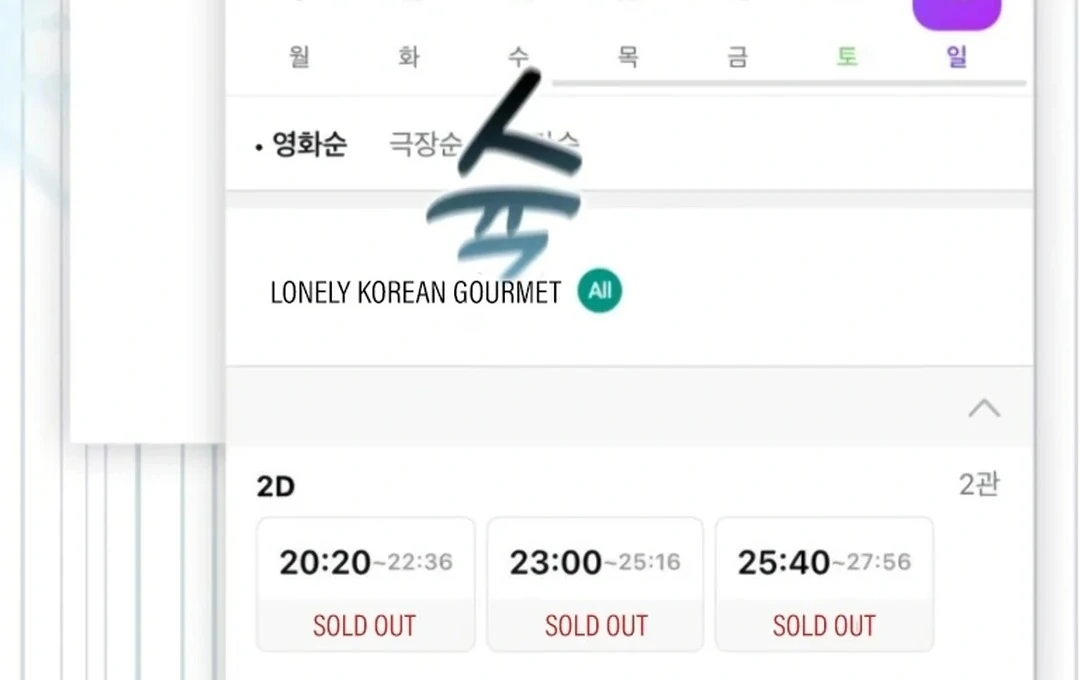
Task: Collapse the showtimes section with the chevron
Action: pos(984,408)
